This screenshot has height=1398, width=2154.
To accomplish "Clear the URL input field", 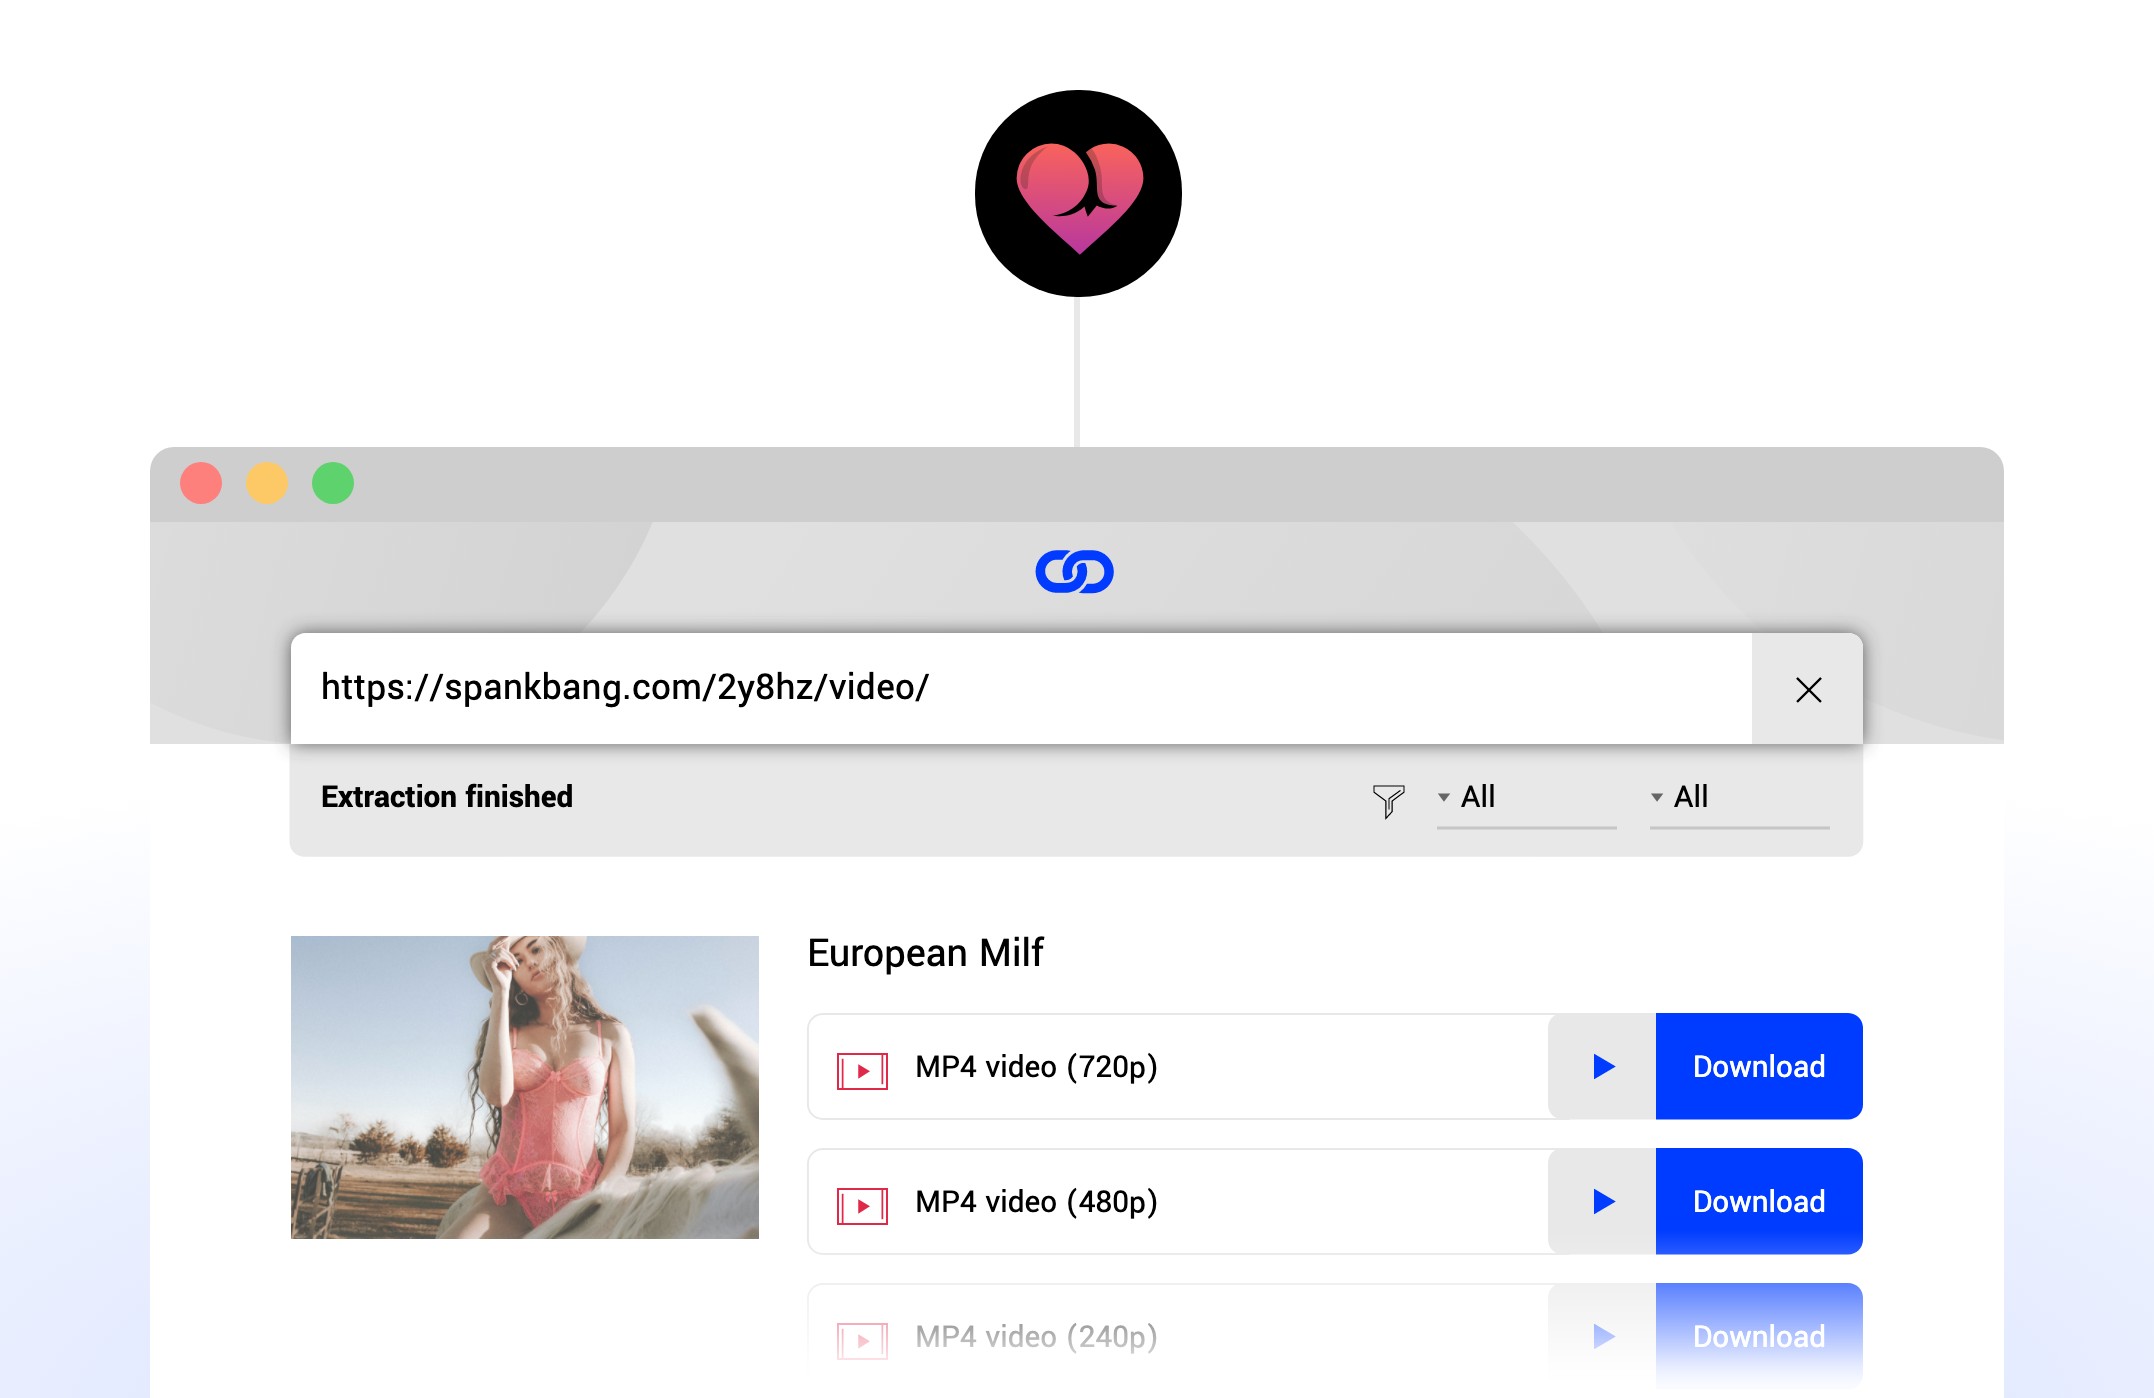I will click(1807, 690).
